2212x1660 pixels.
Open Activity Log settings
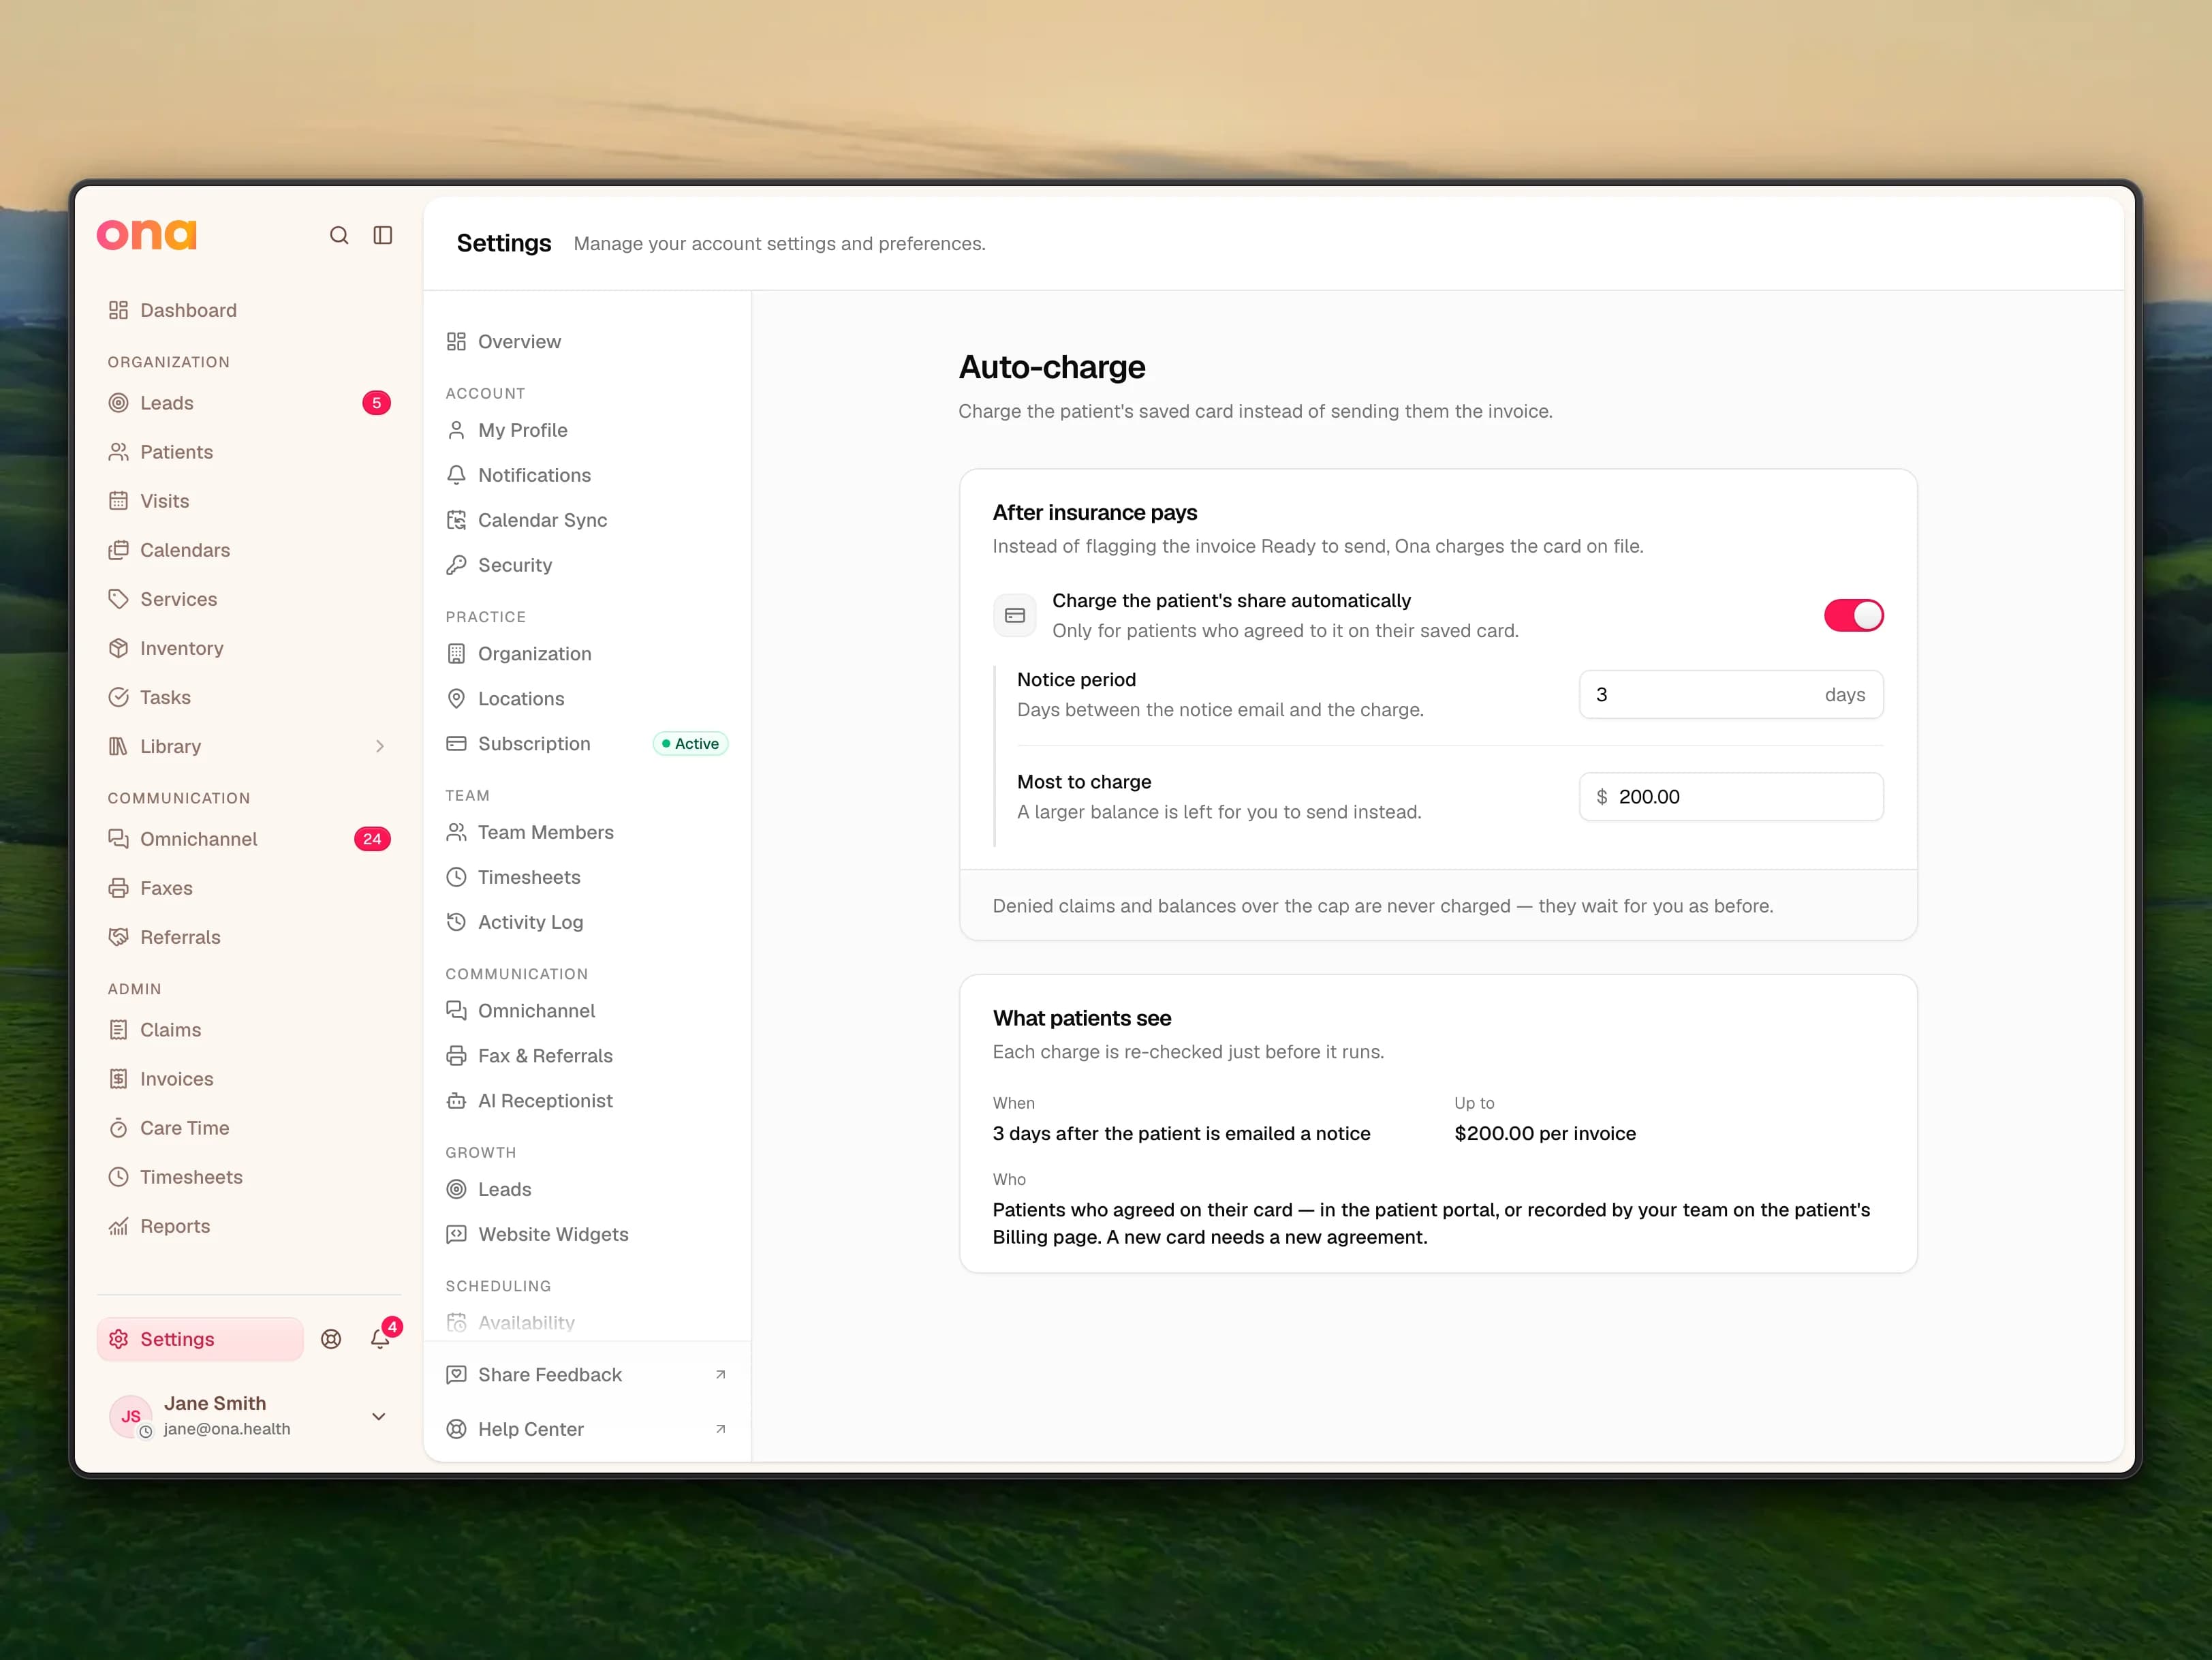coord(587,922)
